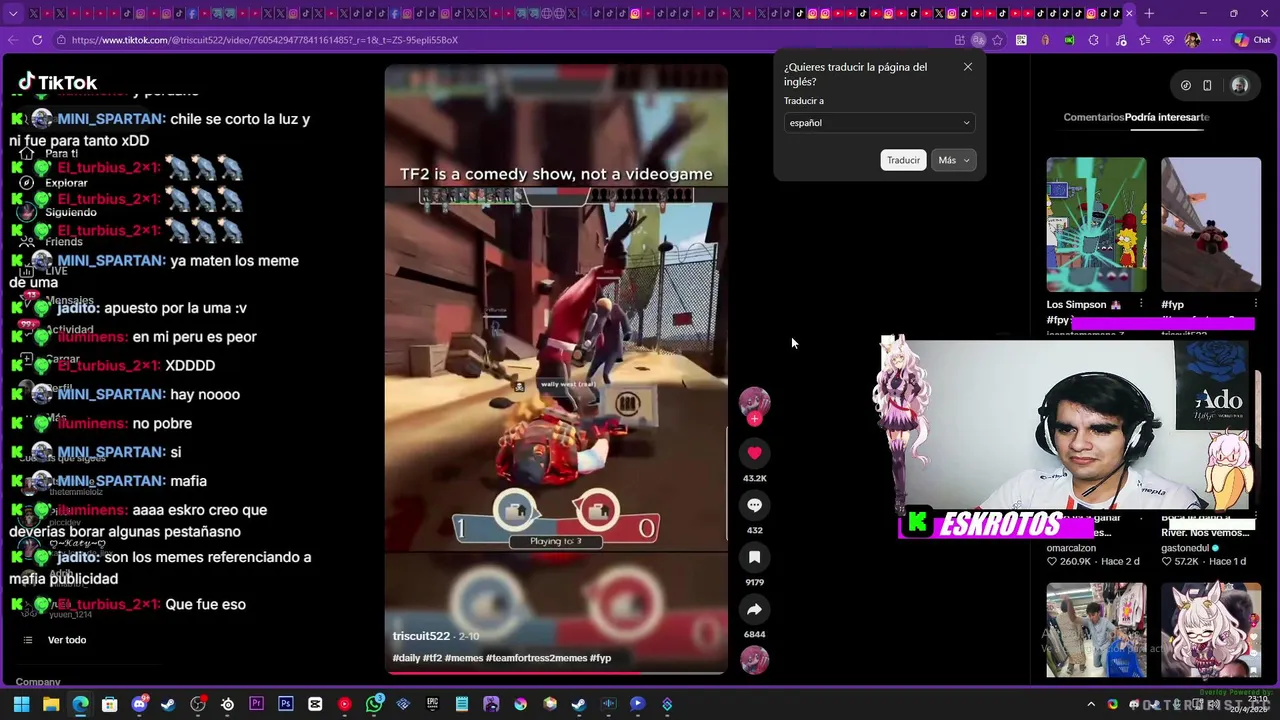The height and width of the screenshot is (720, 1280).
Task: Close the translate page popup
Action: tap(967, 67)
